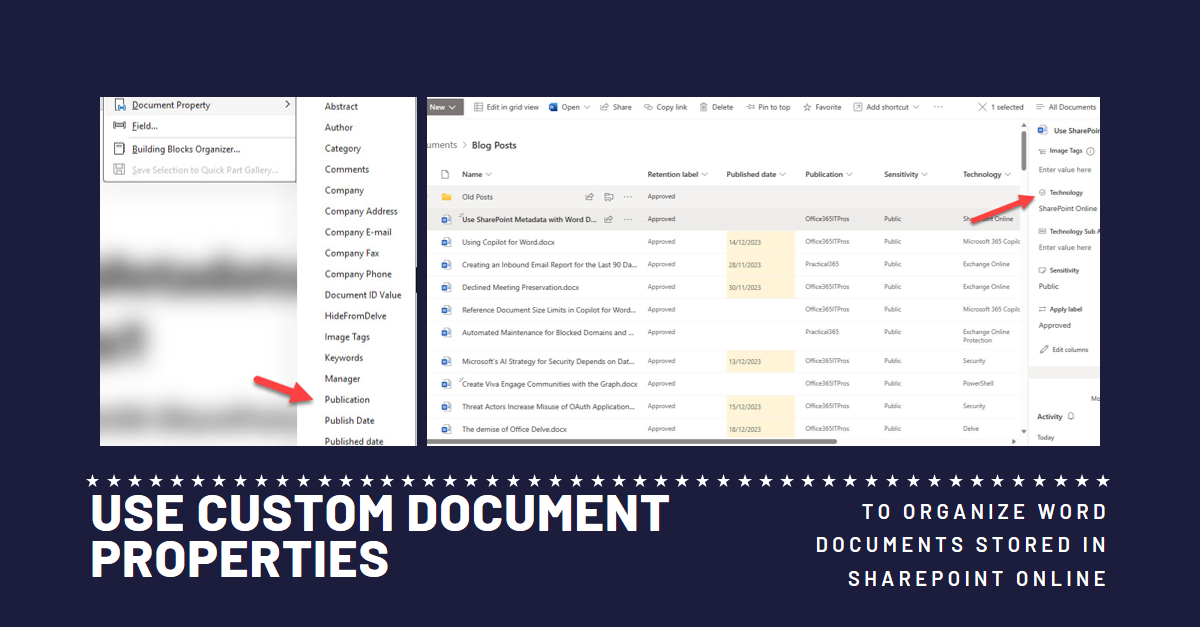
Task: Click the file type column header icon
Action: click(446, 175)
